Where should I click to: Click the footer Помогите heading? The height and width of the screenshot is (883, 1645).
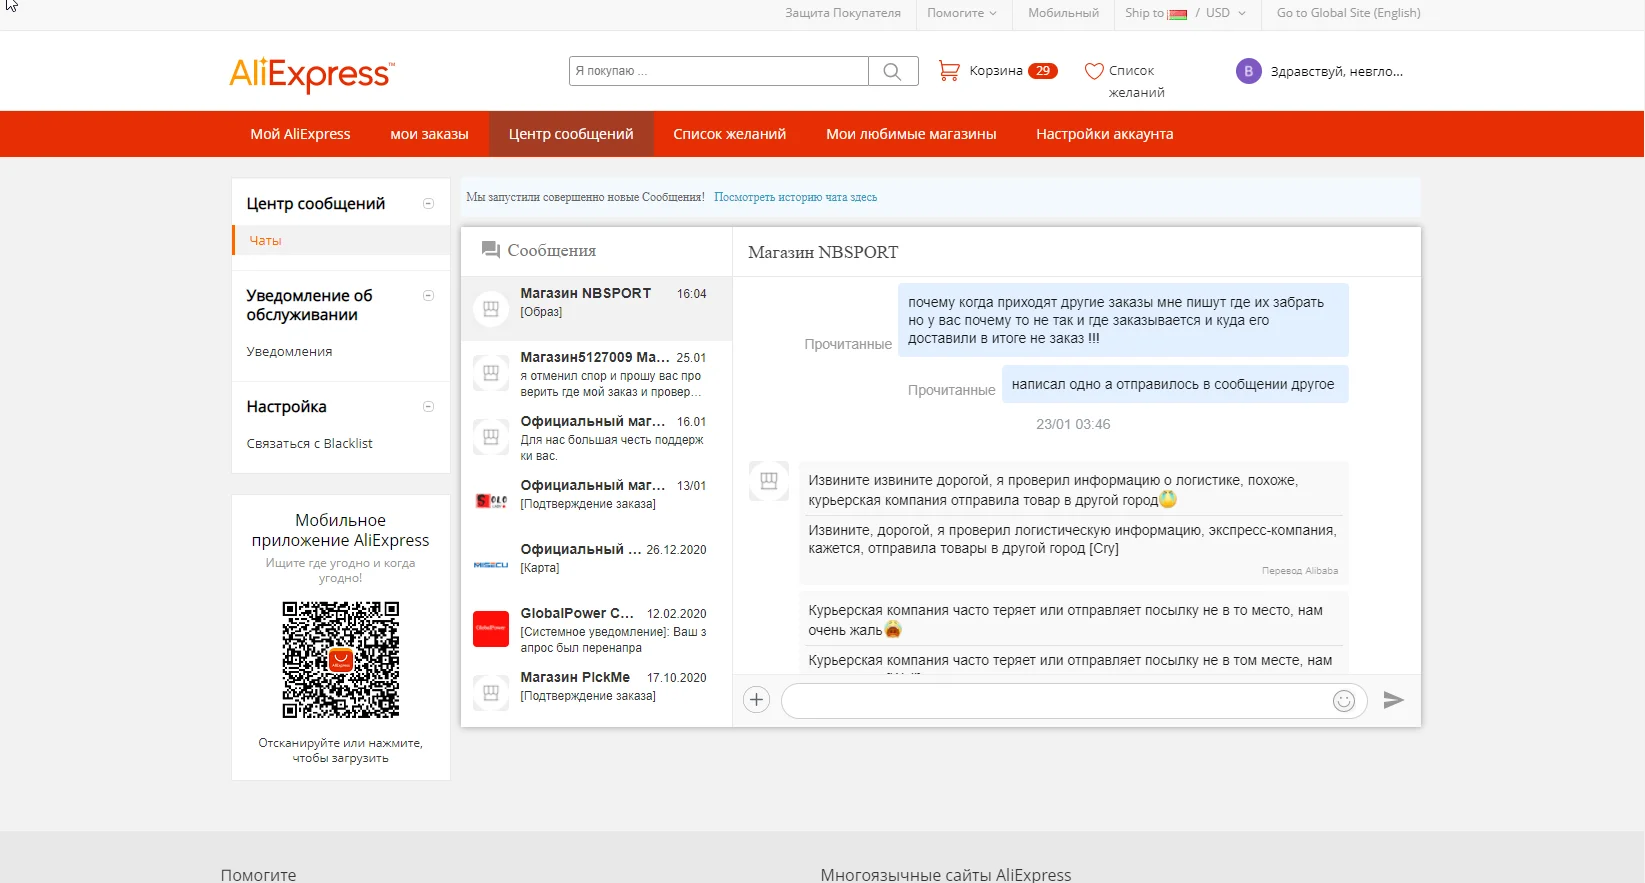coord(258,875)
